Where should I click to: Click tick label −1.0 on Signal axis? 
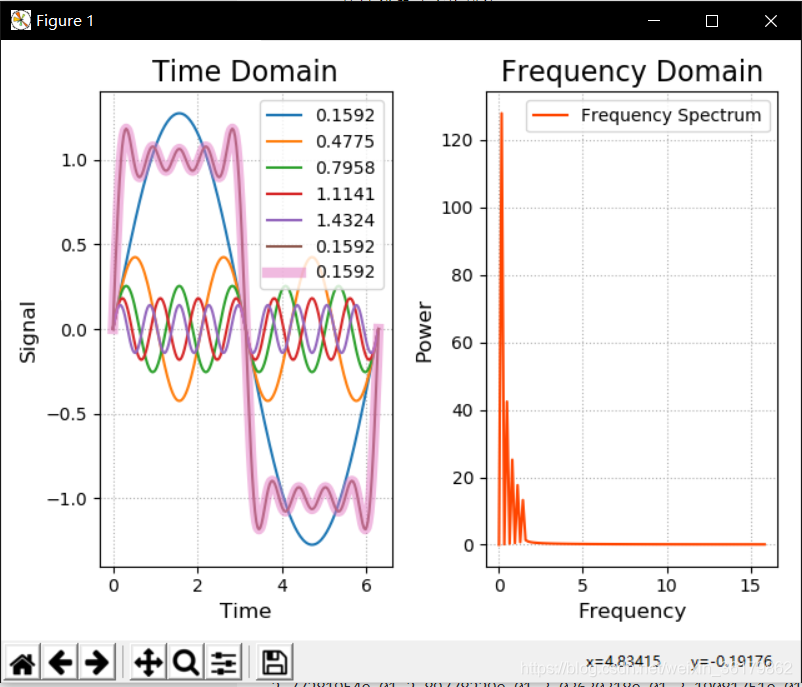[x=67, y=499]
